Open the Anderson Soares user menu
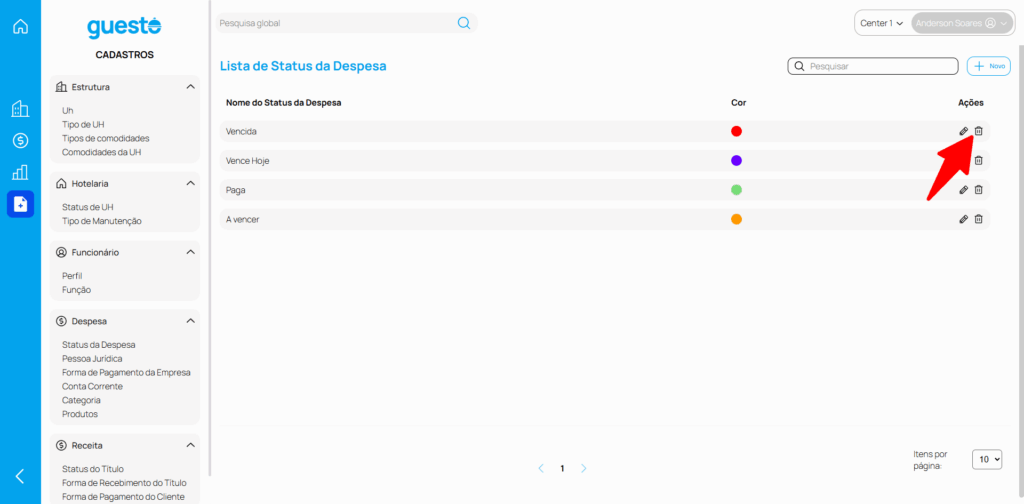This screenshot has height=504, width=1024. click(961, 23)
